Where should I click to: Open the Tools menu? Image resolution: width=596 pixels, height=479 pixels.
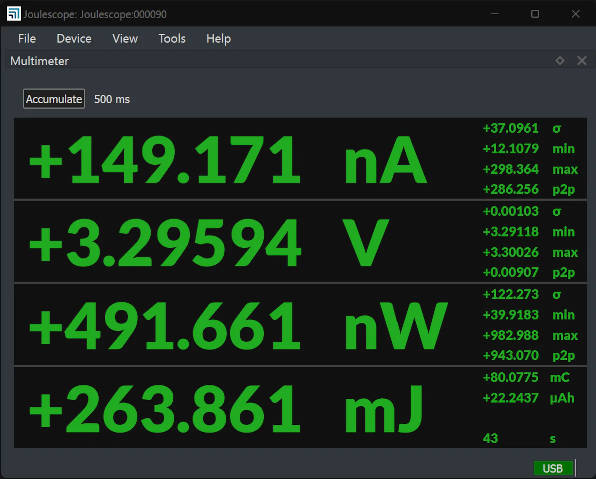pyautogui.click(x=172, y=38)
